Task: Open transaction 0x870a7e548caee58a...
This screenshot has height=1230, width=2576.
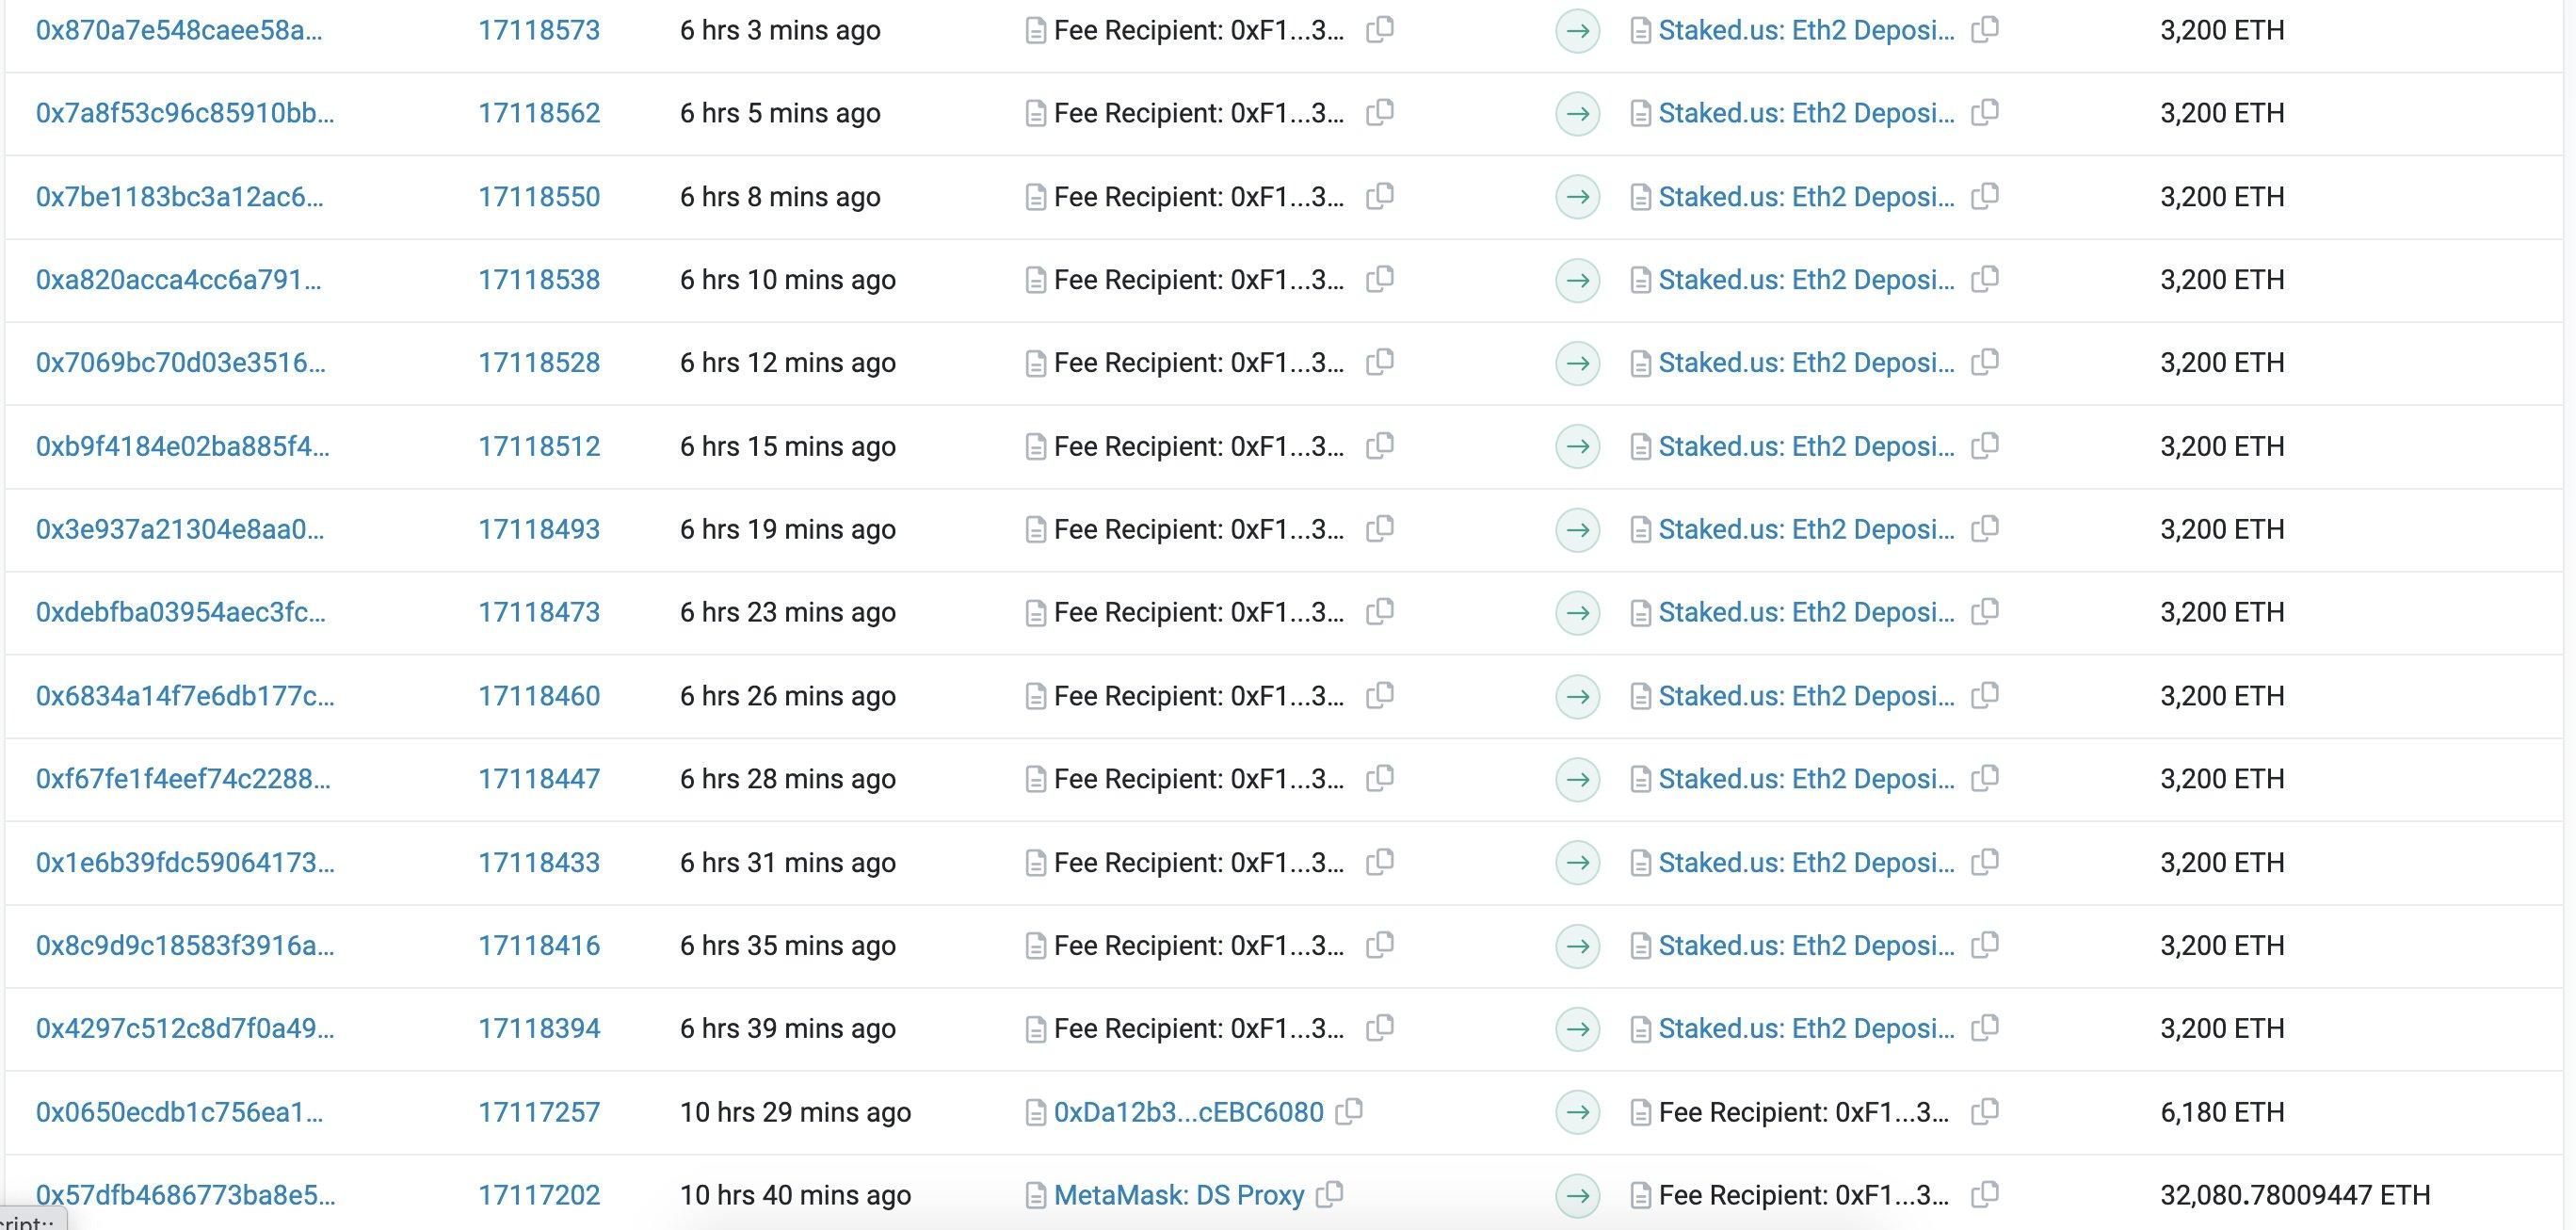Action: tap(179, 30)
